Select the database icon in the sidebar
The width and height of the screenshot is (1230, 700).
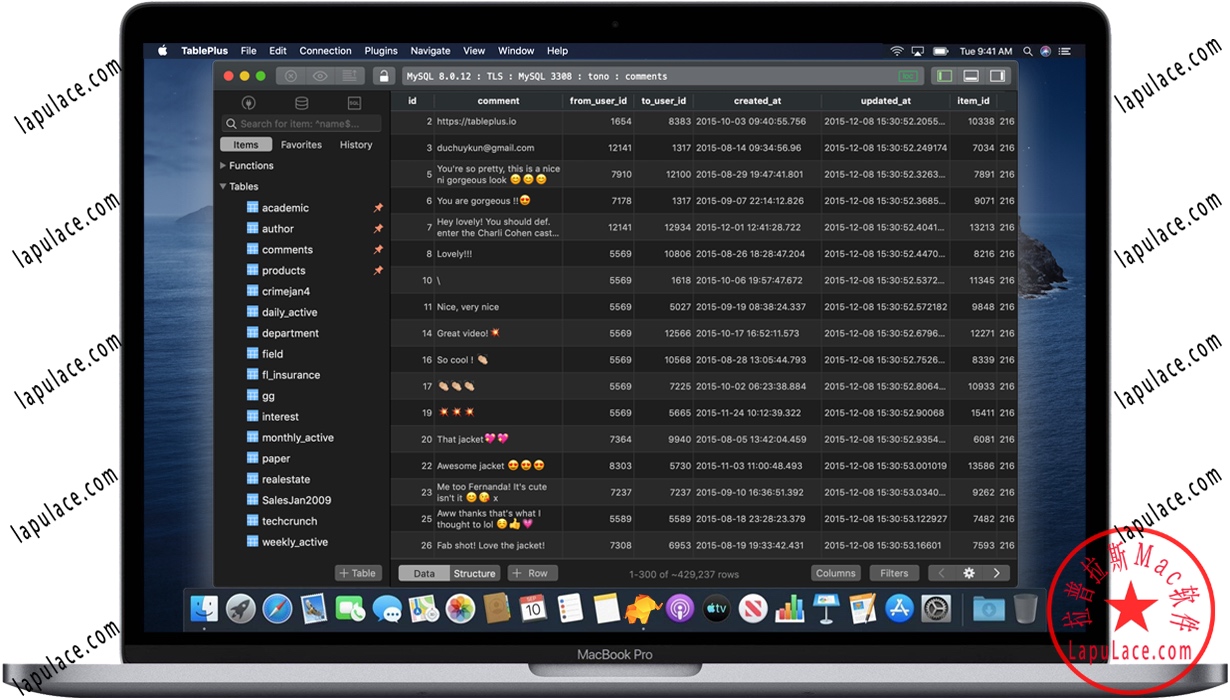[x=302, y=102]
